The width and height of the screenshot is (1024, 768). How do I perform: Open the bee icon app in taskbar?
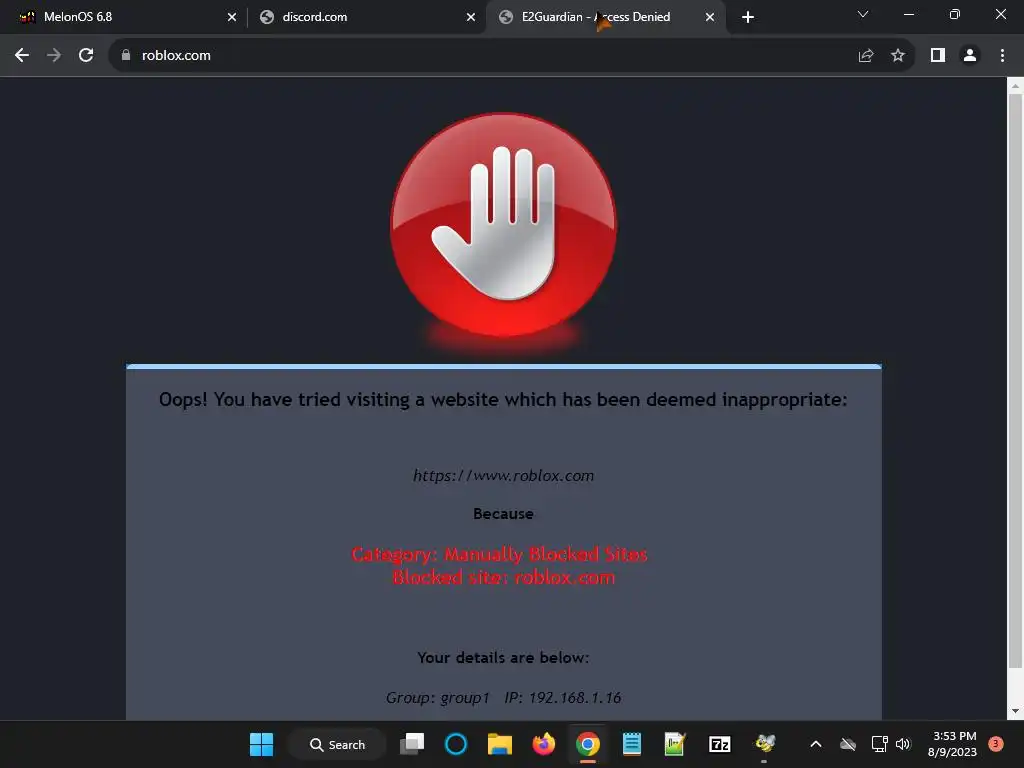click(765, 743)
